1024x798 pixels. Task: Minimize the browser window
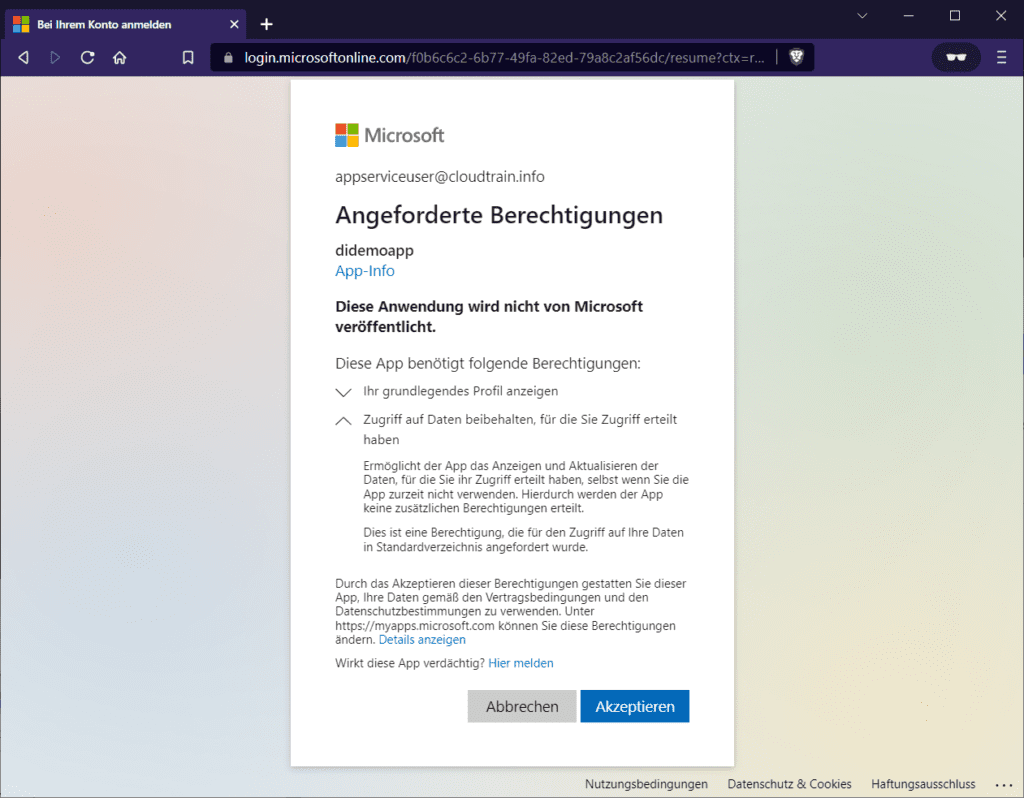pos(908,16)
